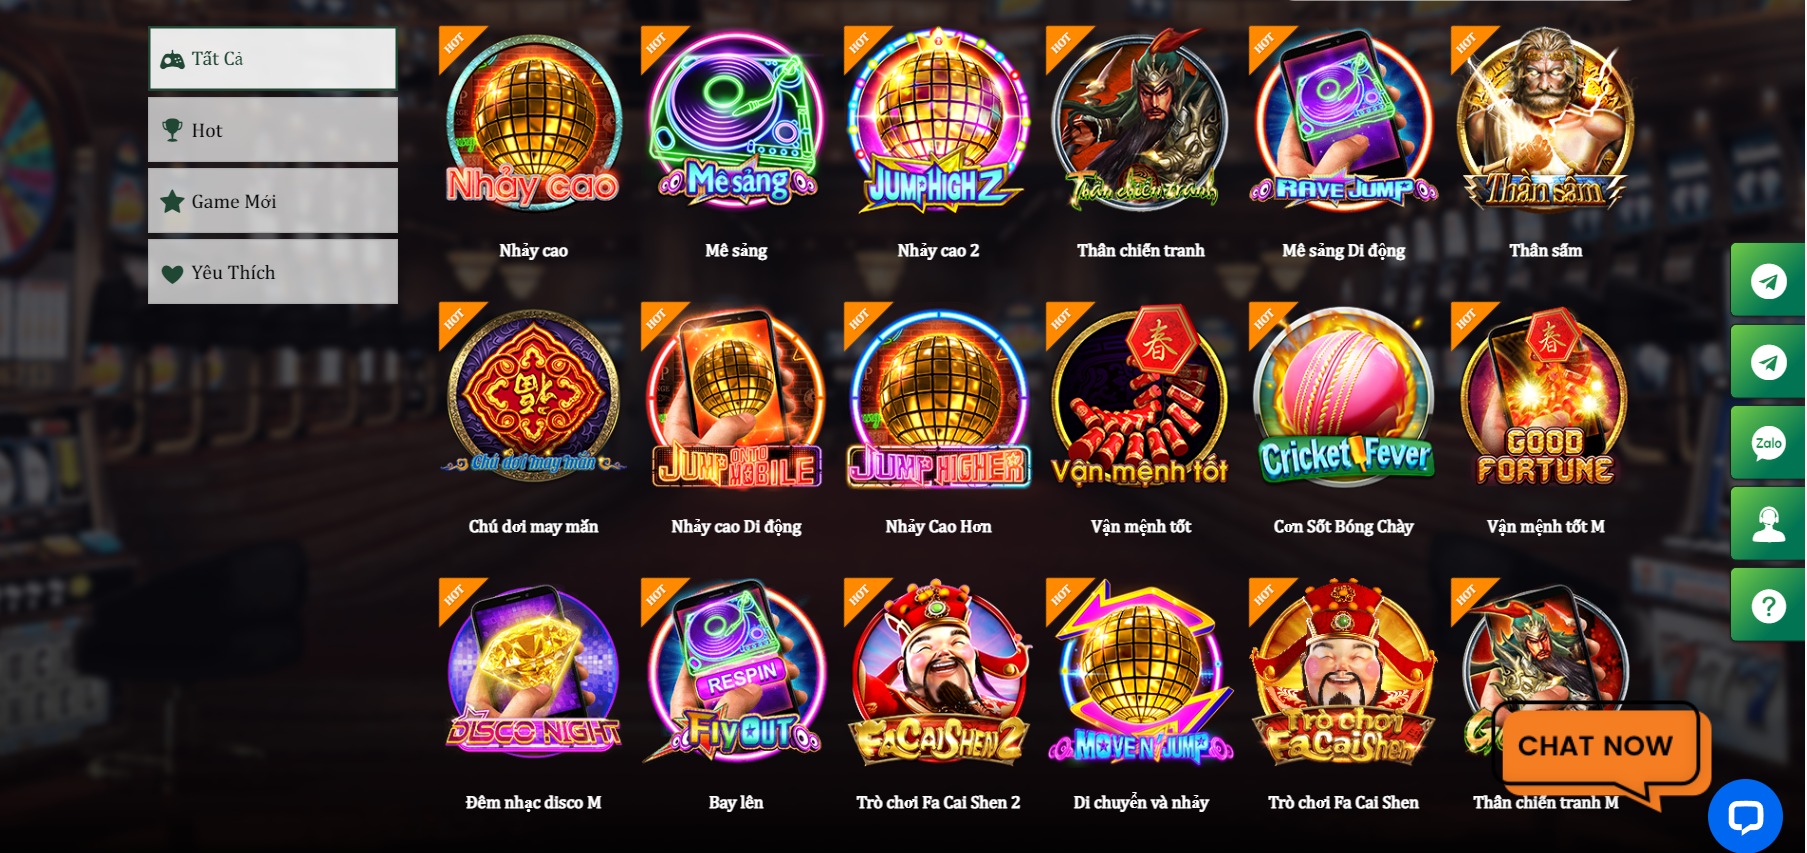The image size is (1807, 853).
Task: Click the first Telegram contact icon
Action: point(1768,281)
